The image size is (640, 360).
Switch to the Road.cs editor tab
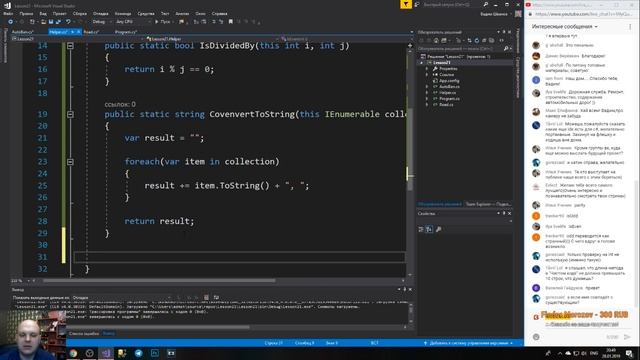coord(91,32)
